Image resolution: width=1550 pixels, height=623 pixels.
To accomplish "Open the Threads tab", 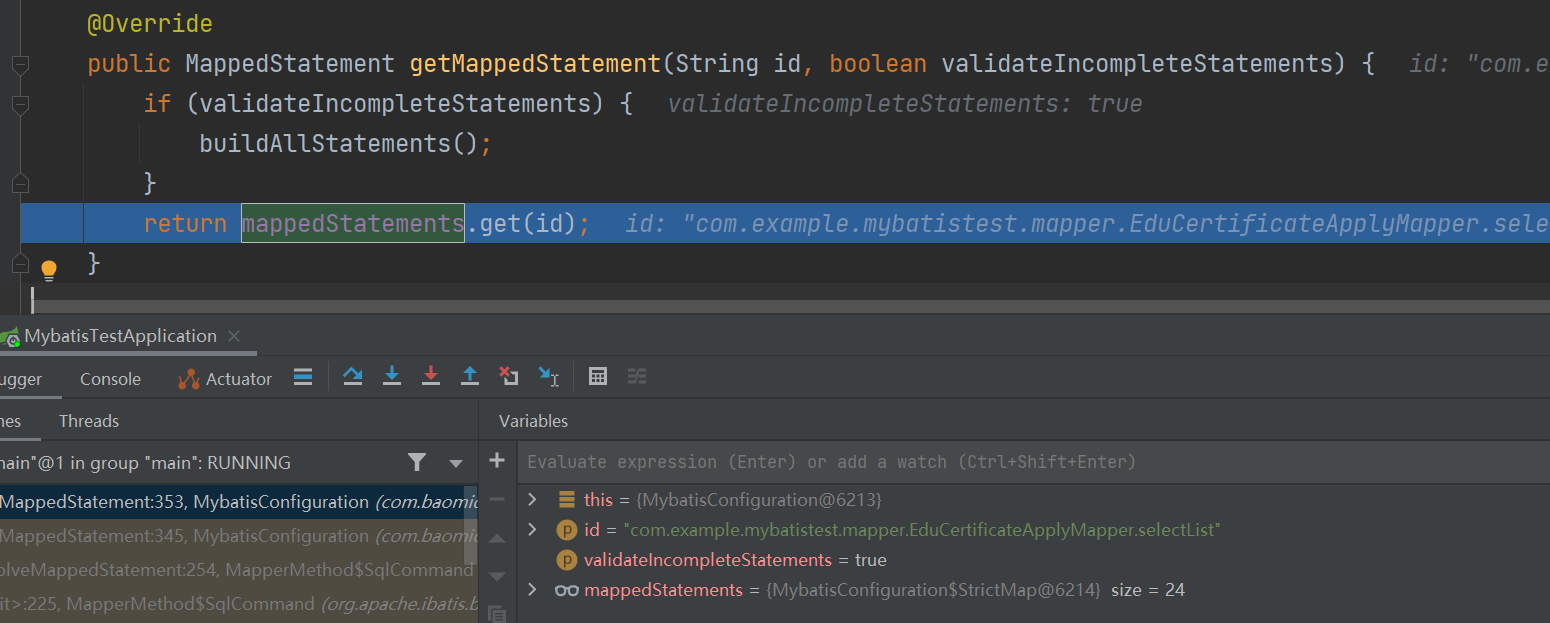I will coord(89,421).
